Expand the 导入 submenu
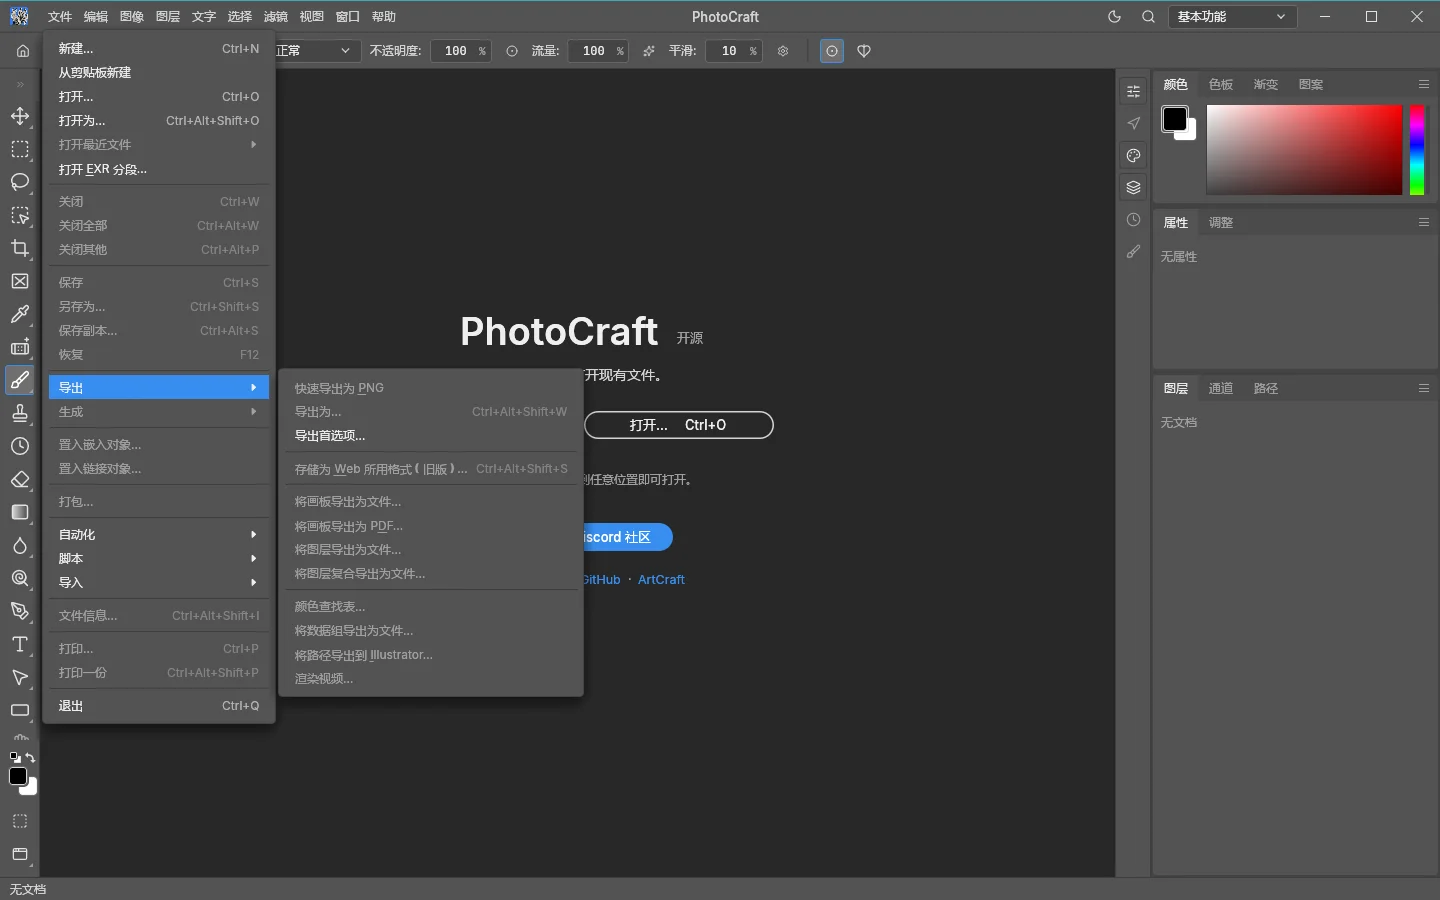 (159, 583)
